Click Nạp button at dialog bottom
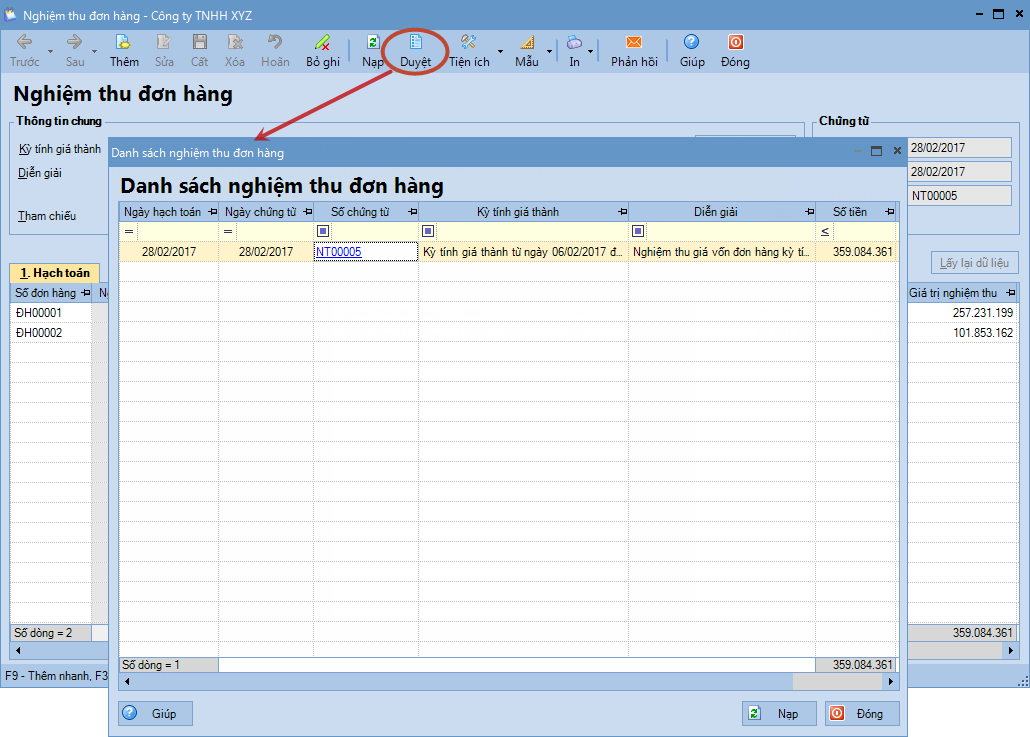 pos(779,714)
